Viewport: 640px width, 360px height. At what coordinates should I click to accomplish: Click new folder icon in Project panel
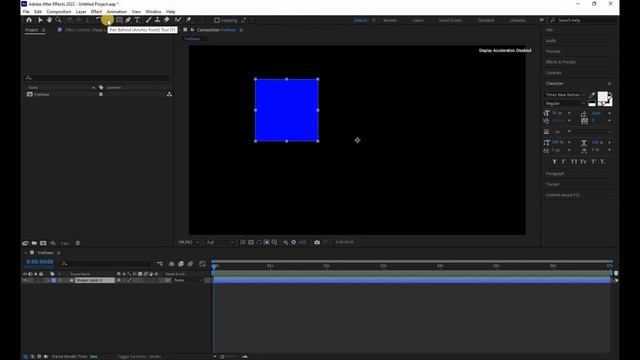[34, 243]
